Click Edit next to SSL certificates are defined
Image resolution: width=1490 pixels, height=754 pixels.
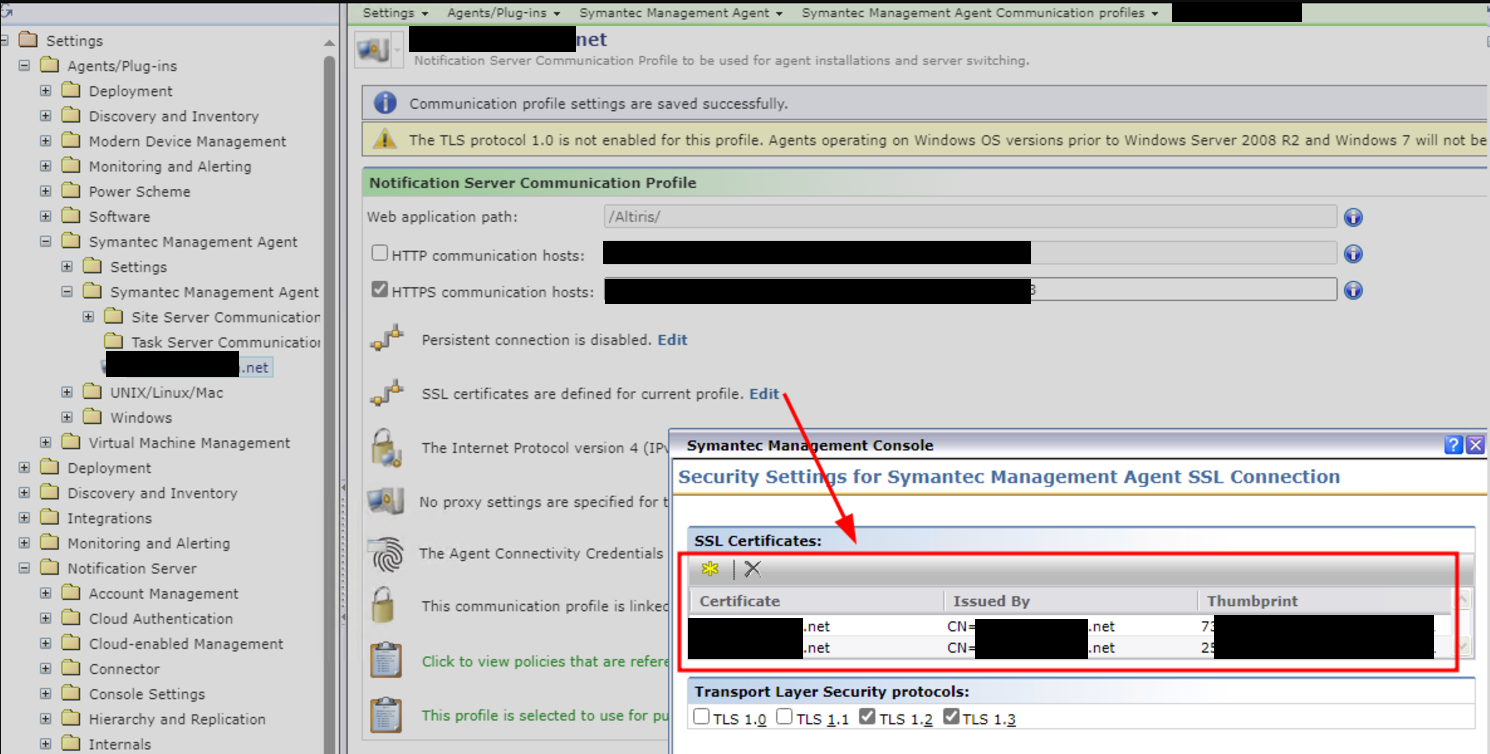pyautogui.click(x=764, y=394)
